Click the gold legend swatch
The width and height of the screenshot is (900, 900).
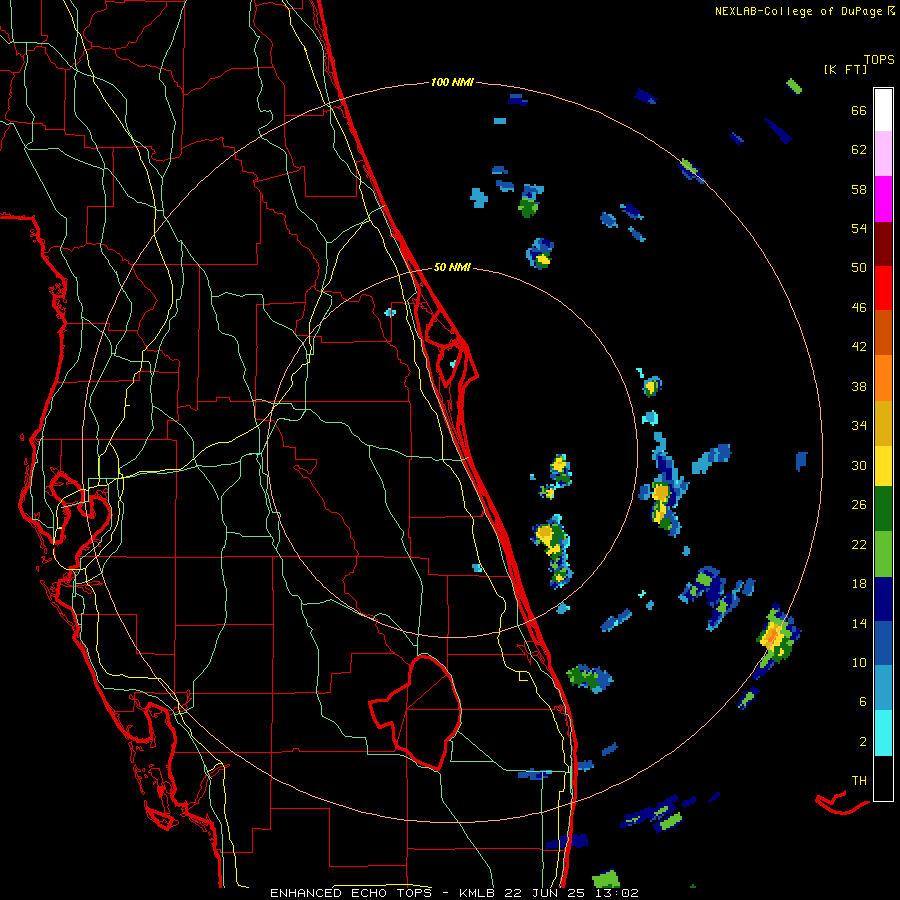tap(883, 423)
